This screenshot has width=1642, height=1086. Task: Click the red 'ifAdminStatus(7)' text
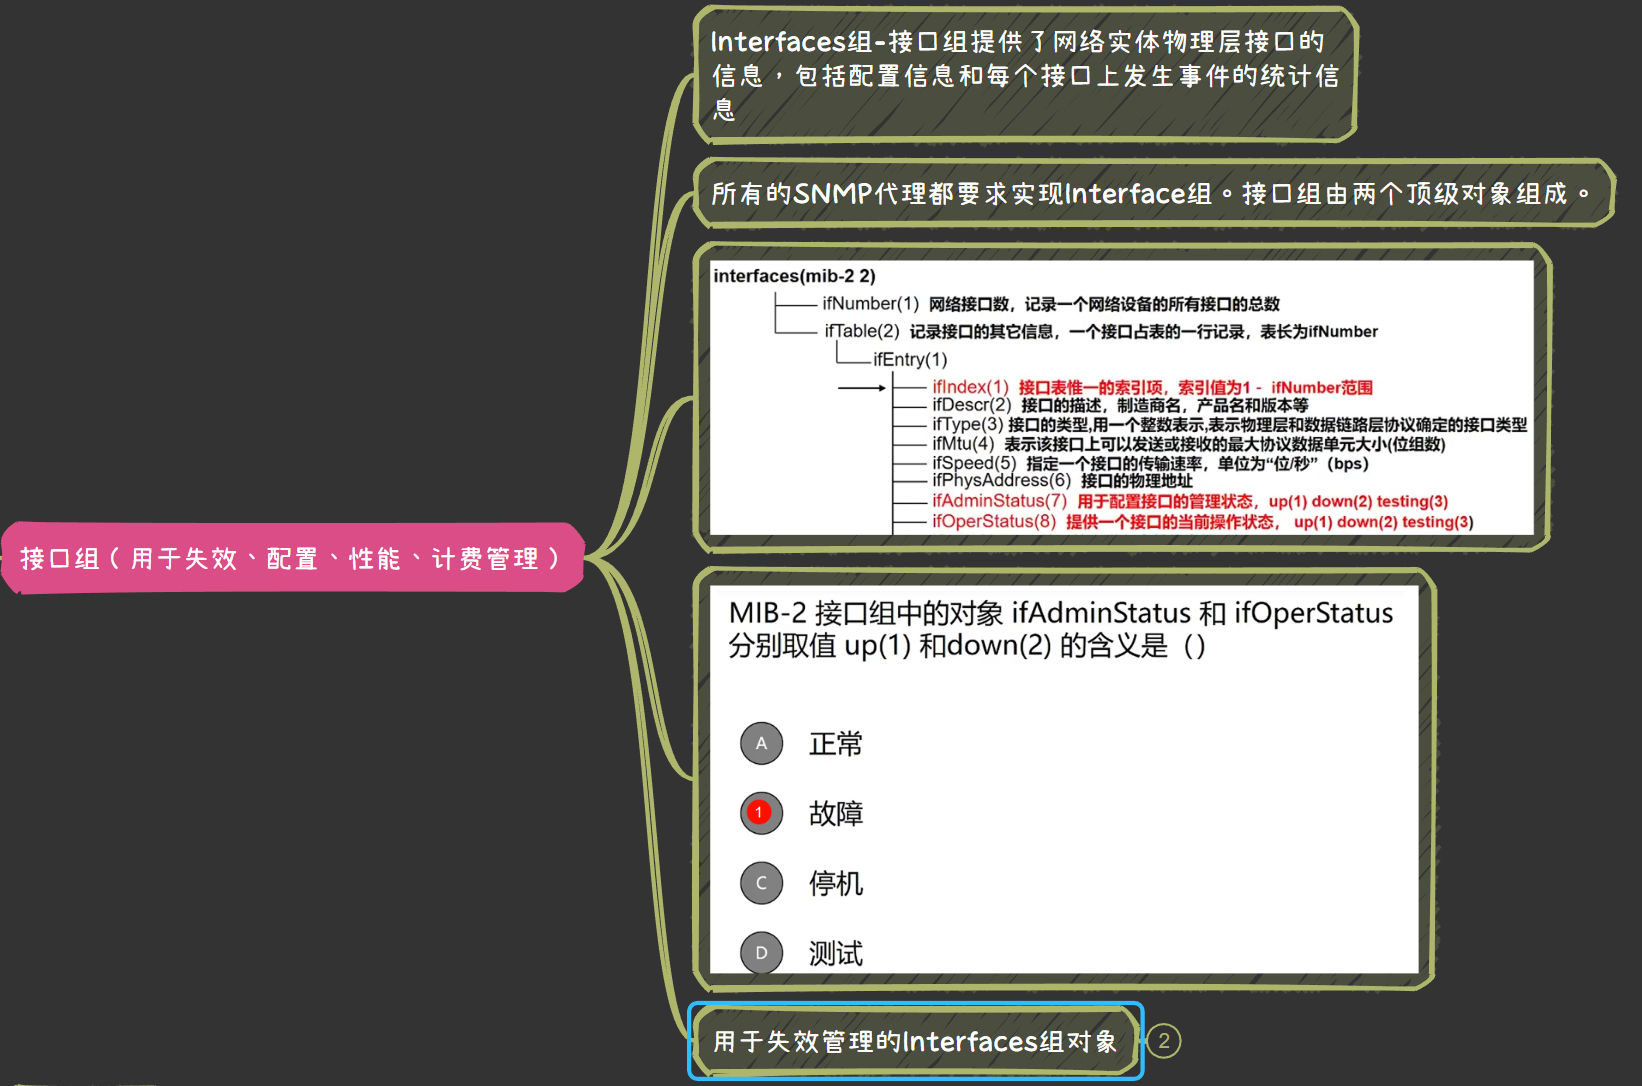[999, 501]
